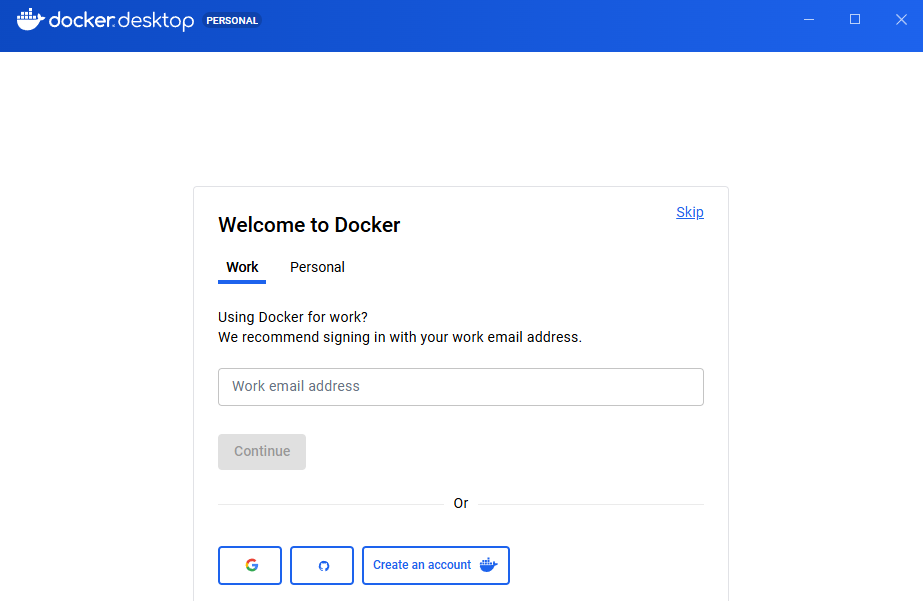Click the Docker whale logo in title bar
The height and width of the screenshot is (601, 923).
[30, 19]
